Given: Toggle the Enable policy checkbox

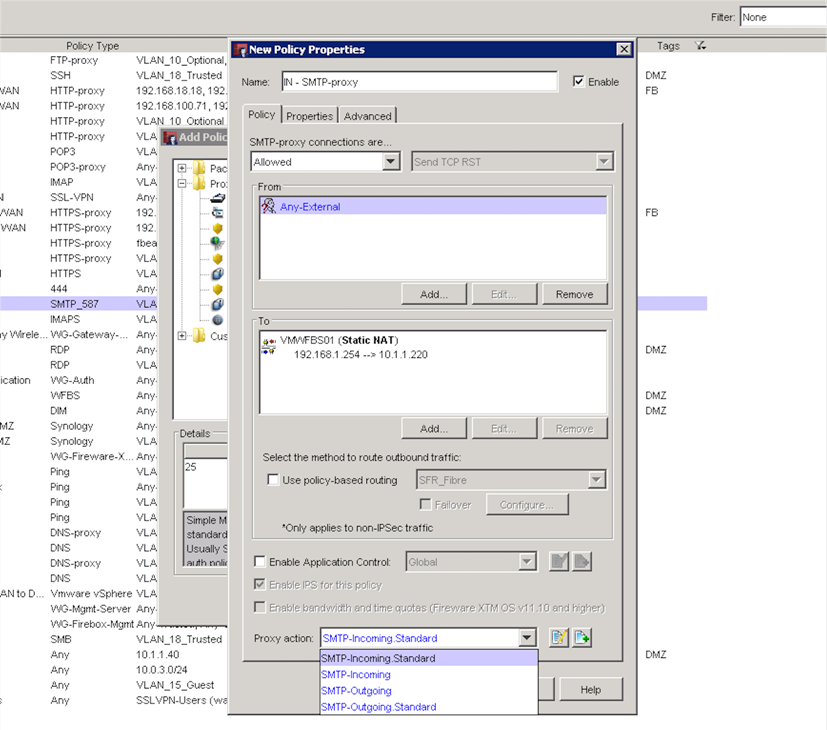Looking at the screenshot, I should tap(579, 82).
